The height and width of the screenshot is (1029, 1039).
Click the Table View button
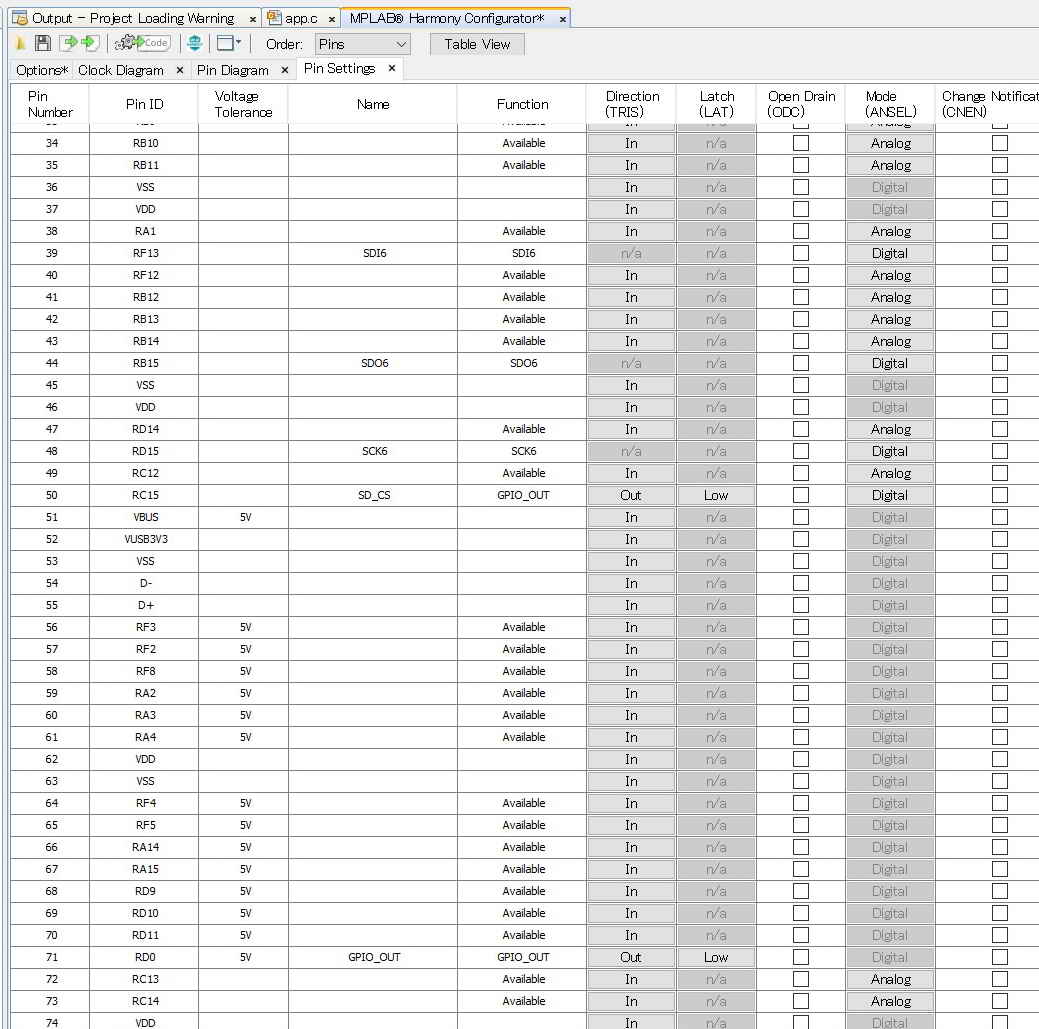coord(477,44)
